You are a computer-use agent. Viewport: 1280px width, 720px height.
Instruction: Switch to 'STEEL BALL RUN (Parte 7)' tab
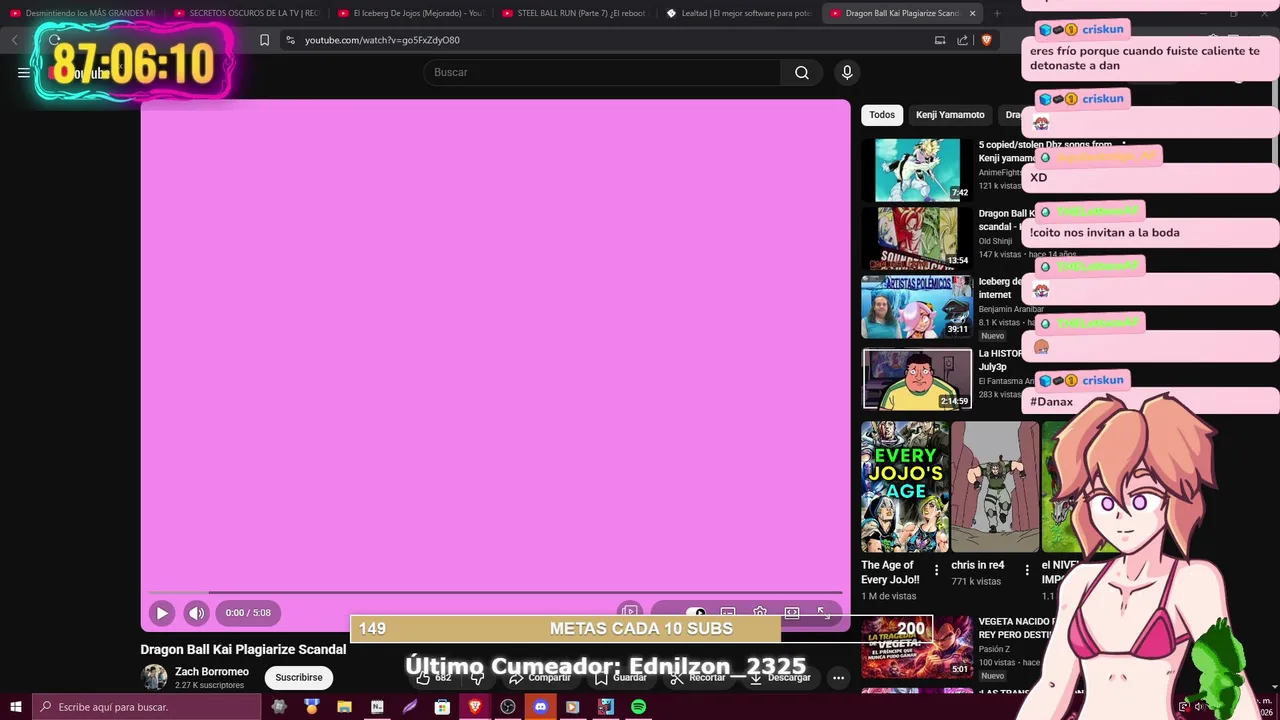click(574, 13)
